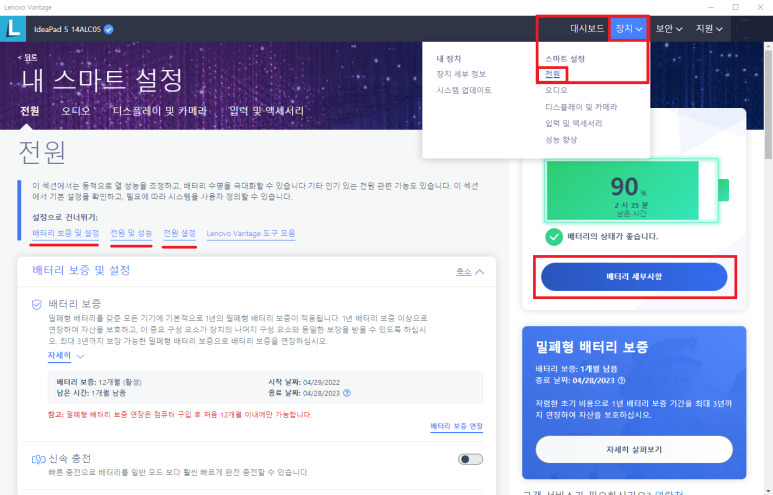Click the Lenovo L logo icon
The height and width of the screenshot is (495, 773).
click(13, 29)
